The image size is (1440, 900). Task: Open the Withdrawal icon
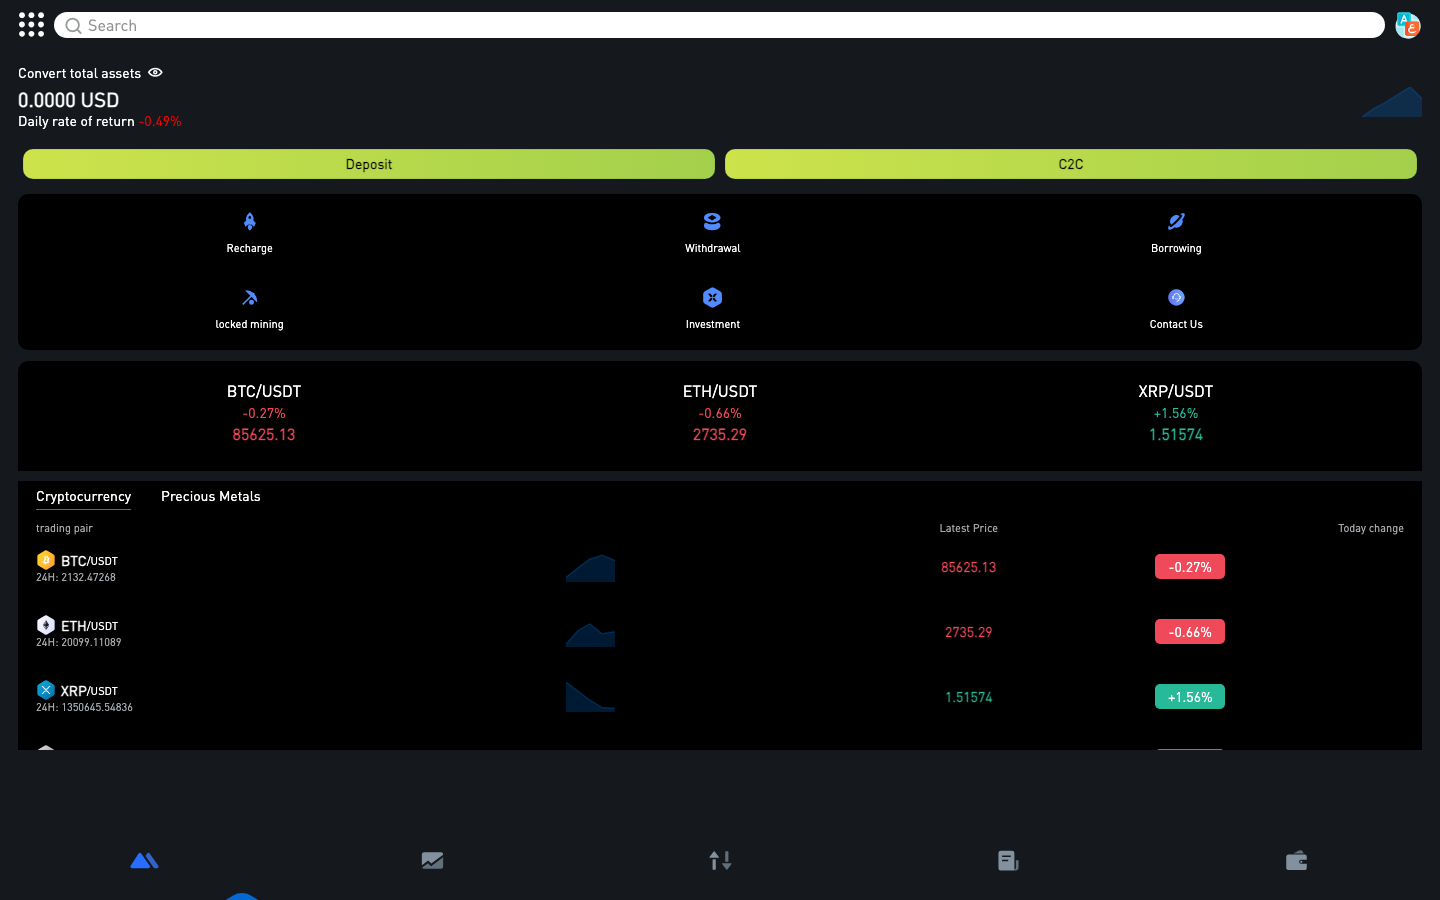point(712,221)
